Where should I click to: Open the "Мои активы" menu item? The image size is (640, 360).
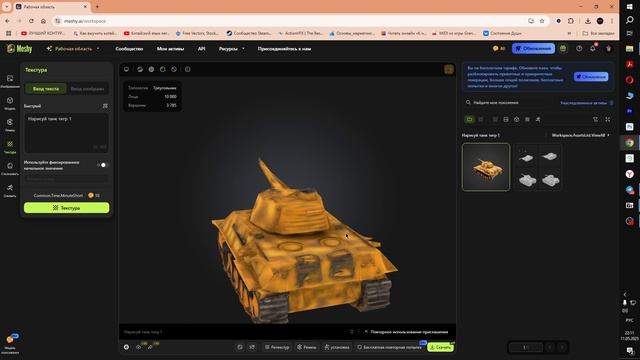(x=170, y=49)
